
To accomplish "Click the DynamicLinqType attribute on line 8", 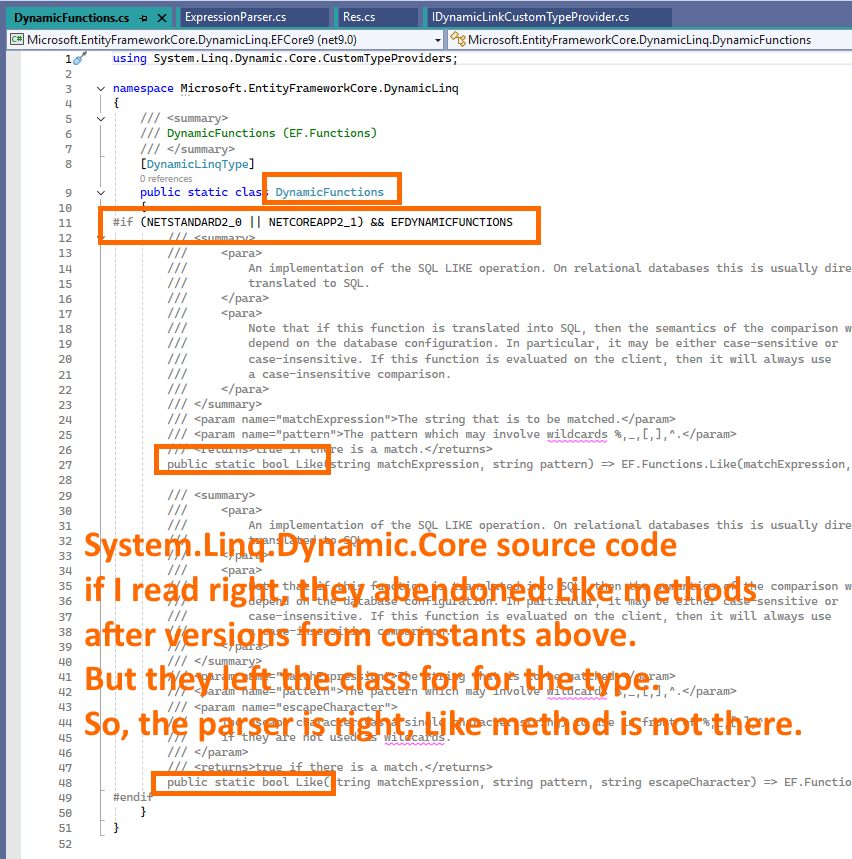I will point(199,164).
